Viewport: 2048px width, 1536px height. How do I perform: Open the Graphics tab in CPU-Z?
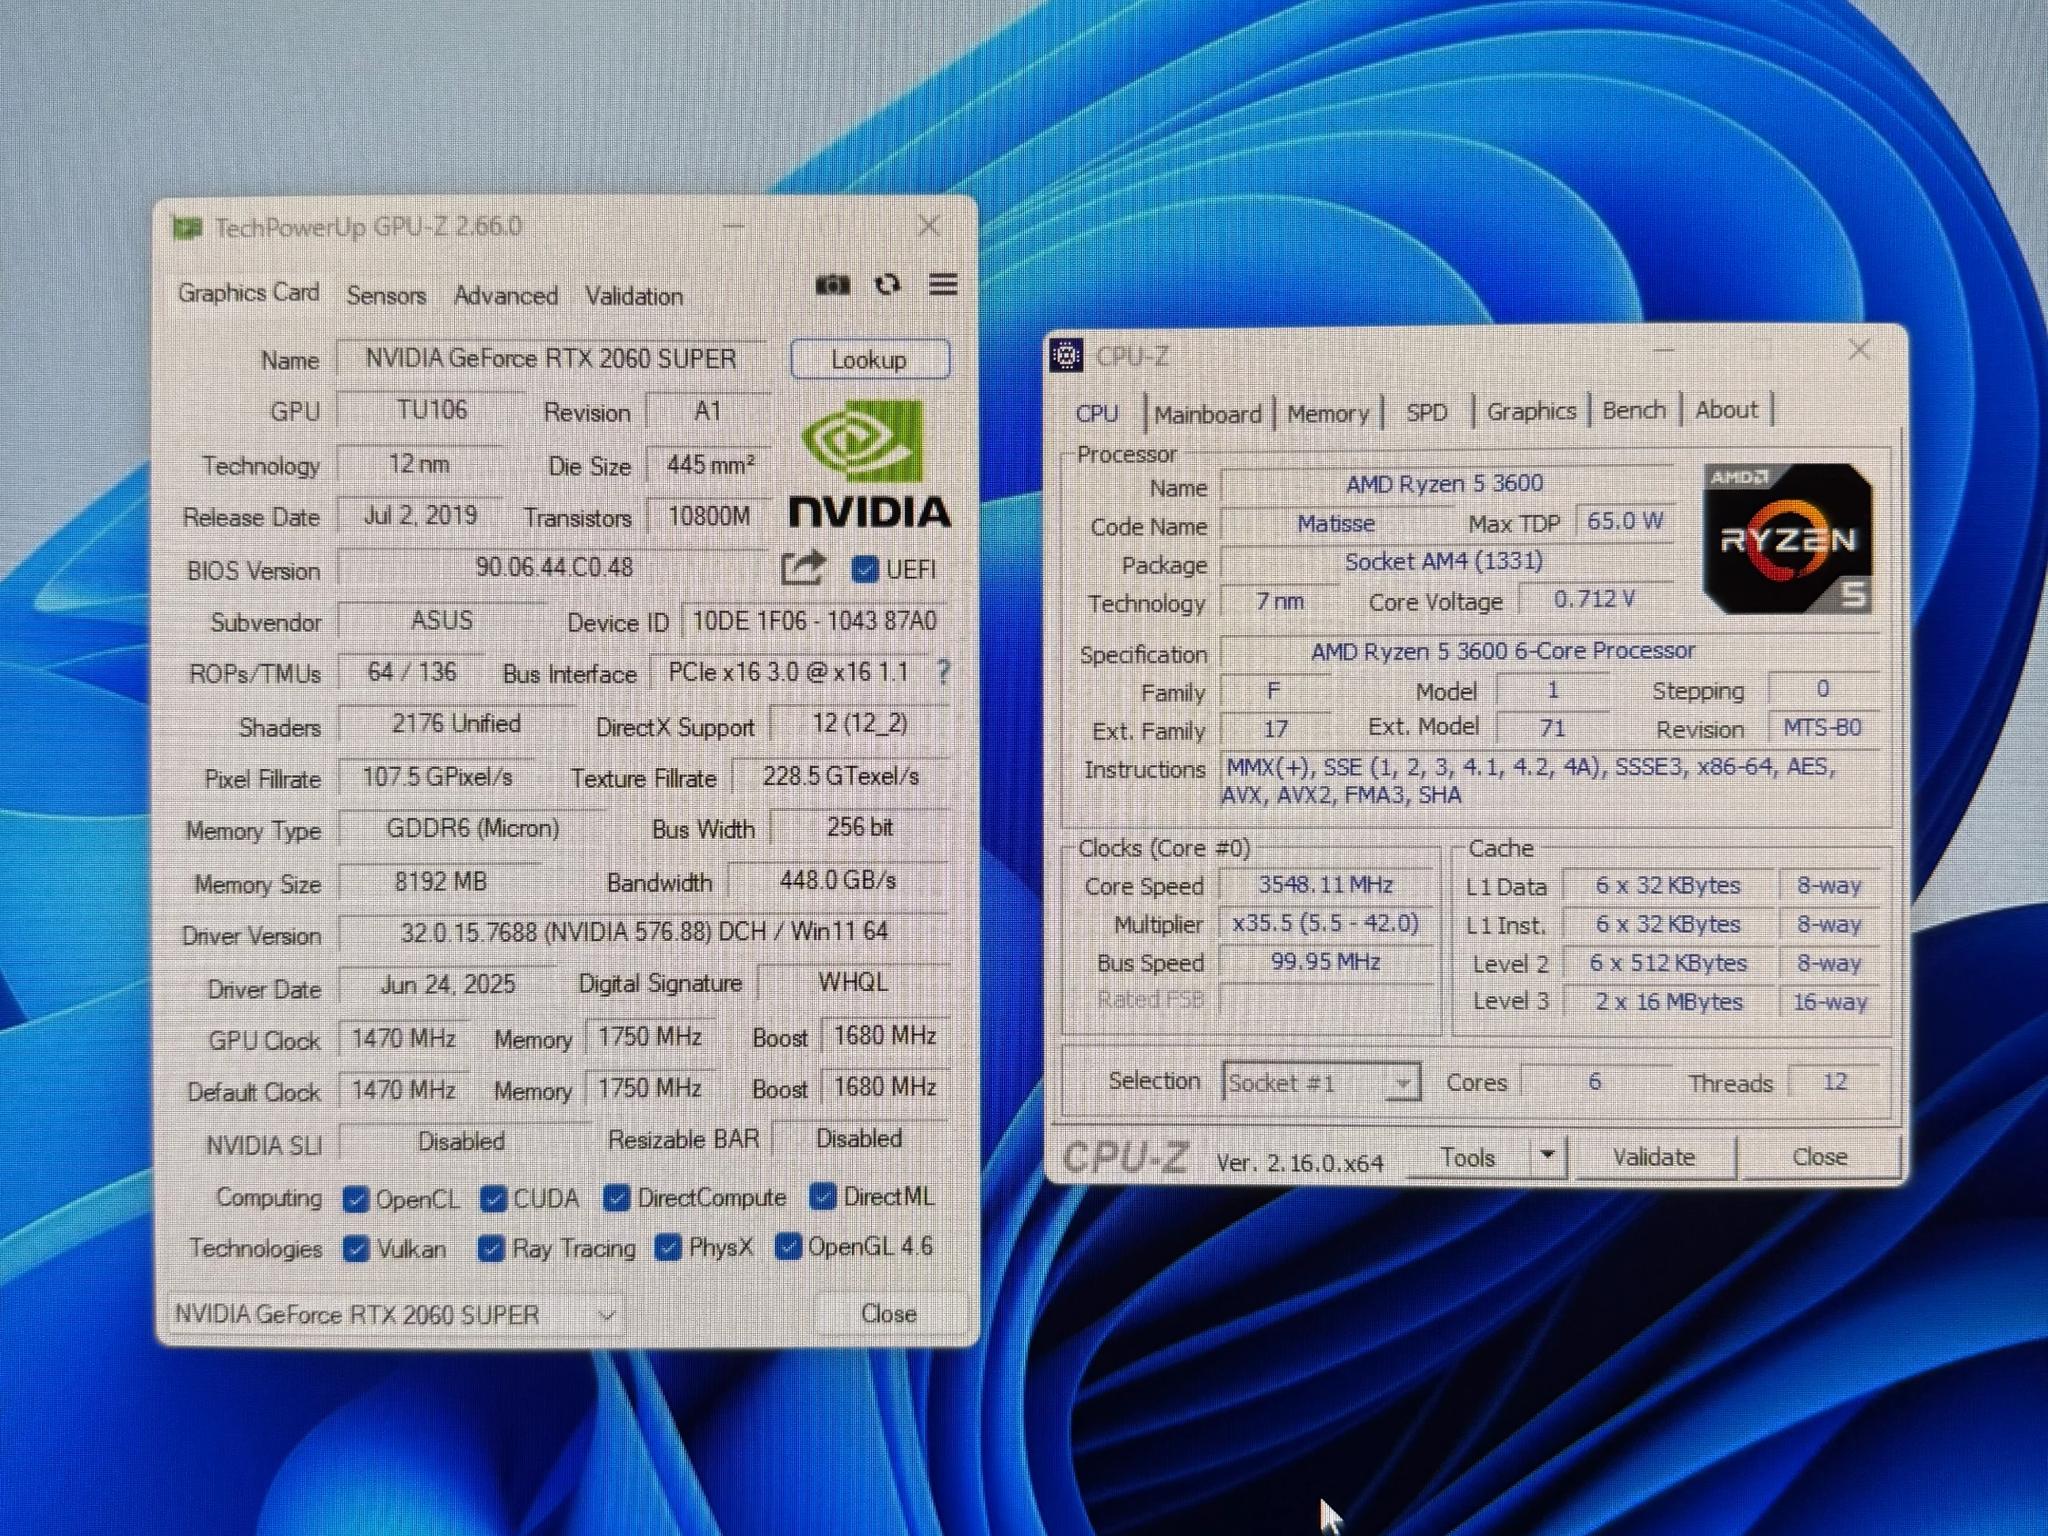1531,411
